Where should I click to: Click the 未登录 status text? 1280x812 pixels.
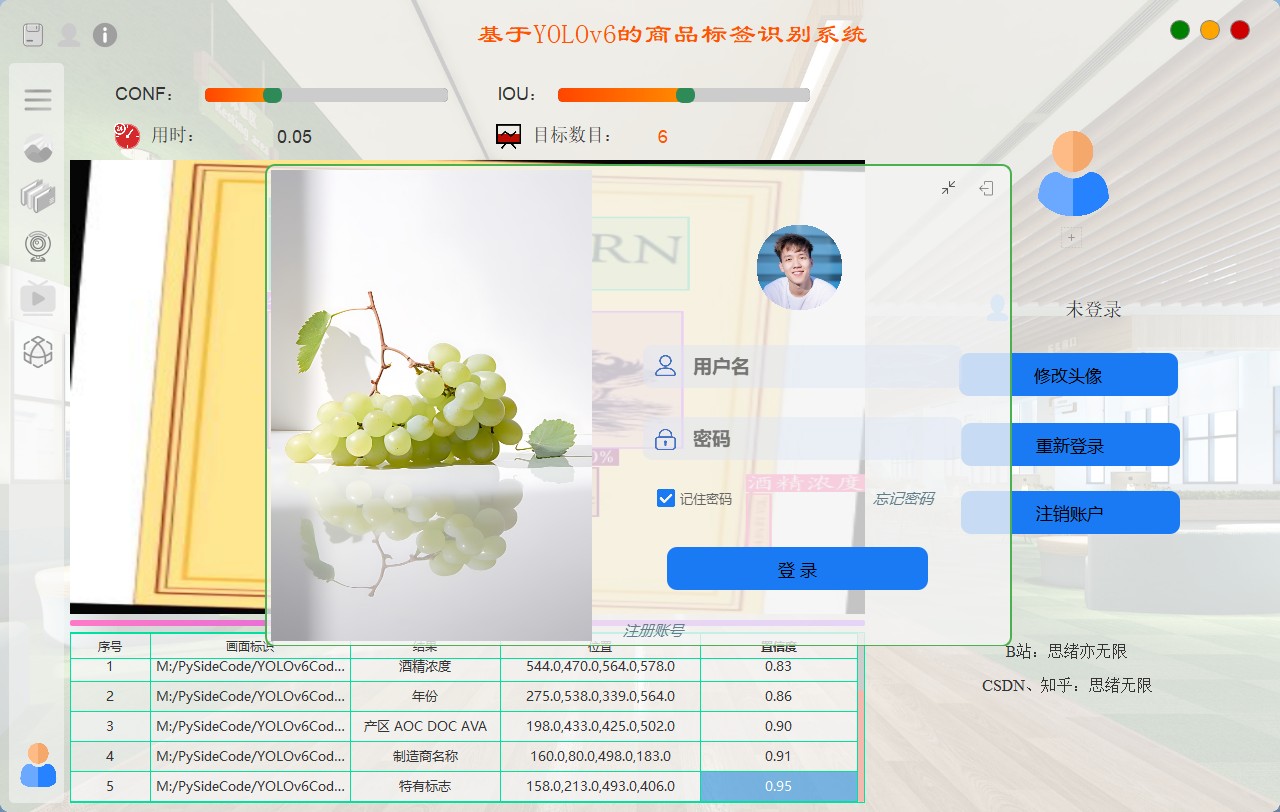1093,309
